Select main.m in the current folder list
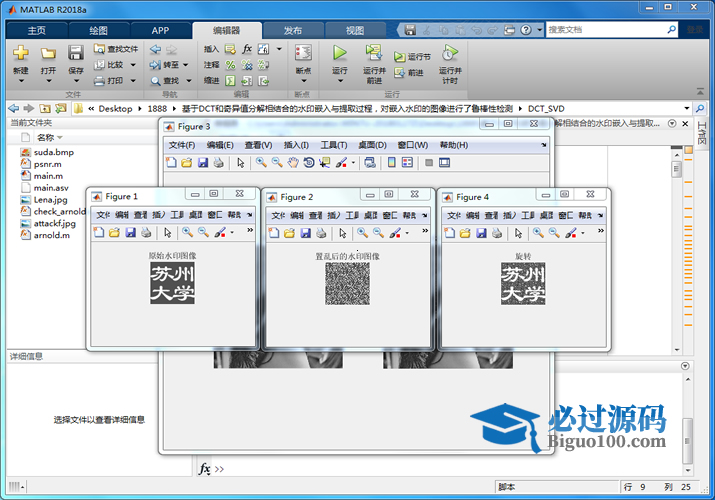 click(48, 175)
